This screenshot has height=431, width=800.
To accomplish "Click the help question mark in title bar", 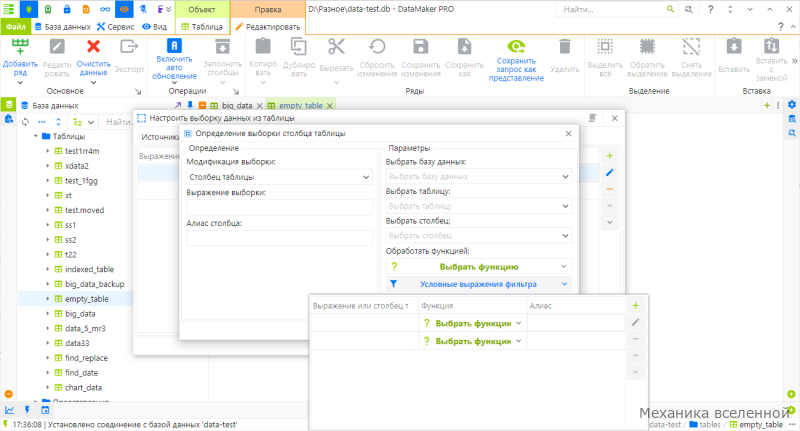I will (x=710, y=9).
